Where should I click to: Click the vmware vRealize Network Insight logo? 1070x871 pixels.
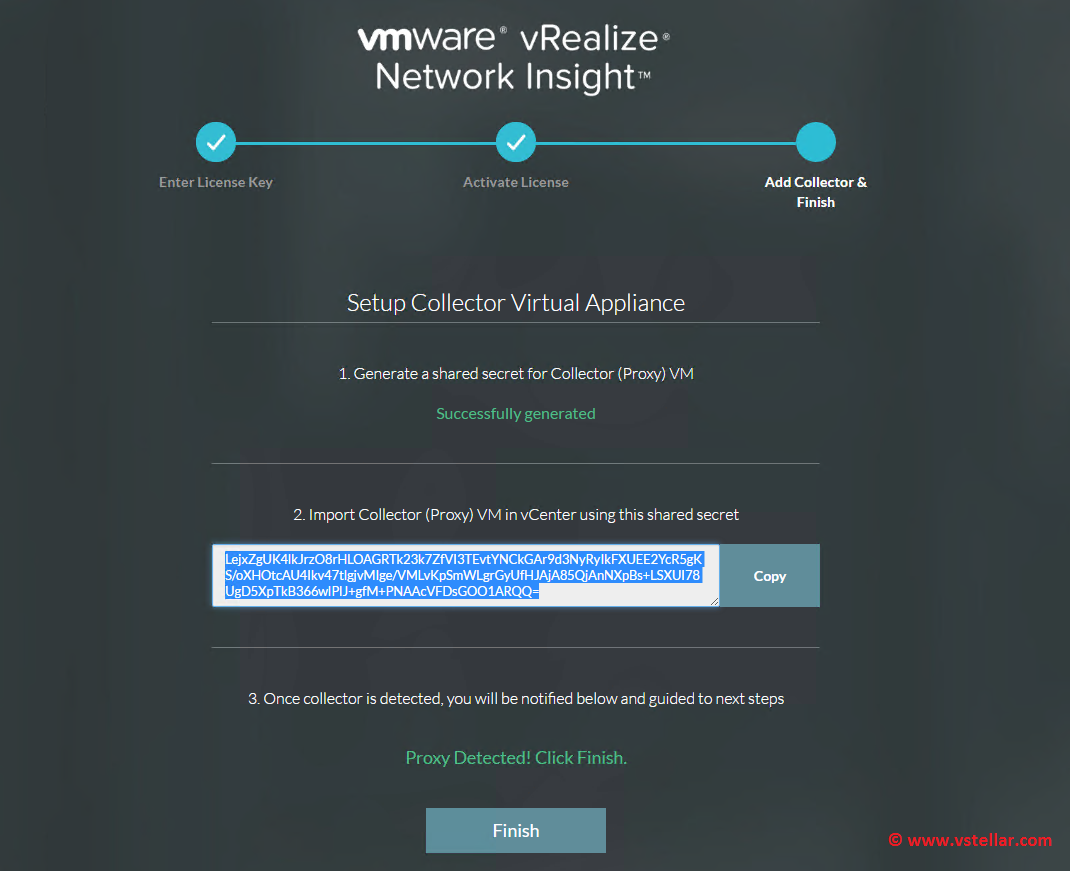pyautogui.click(x=513, y=59)
